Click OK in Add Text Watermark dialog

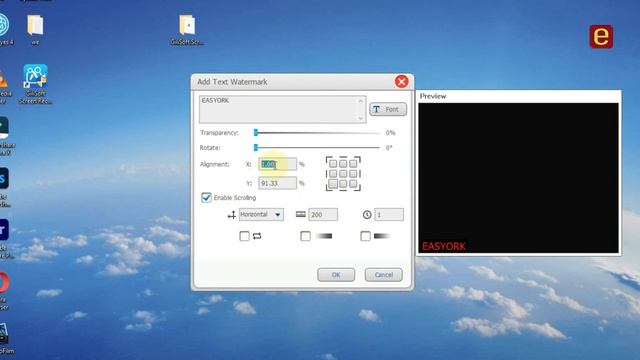[x=336, y=275]
